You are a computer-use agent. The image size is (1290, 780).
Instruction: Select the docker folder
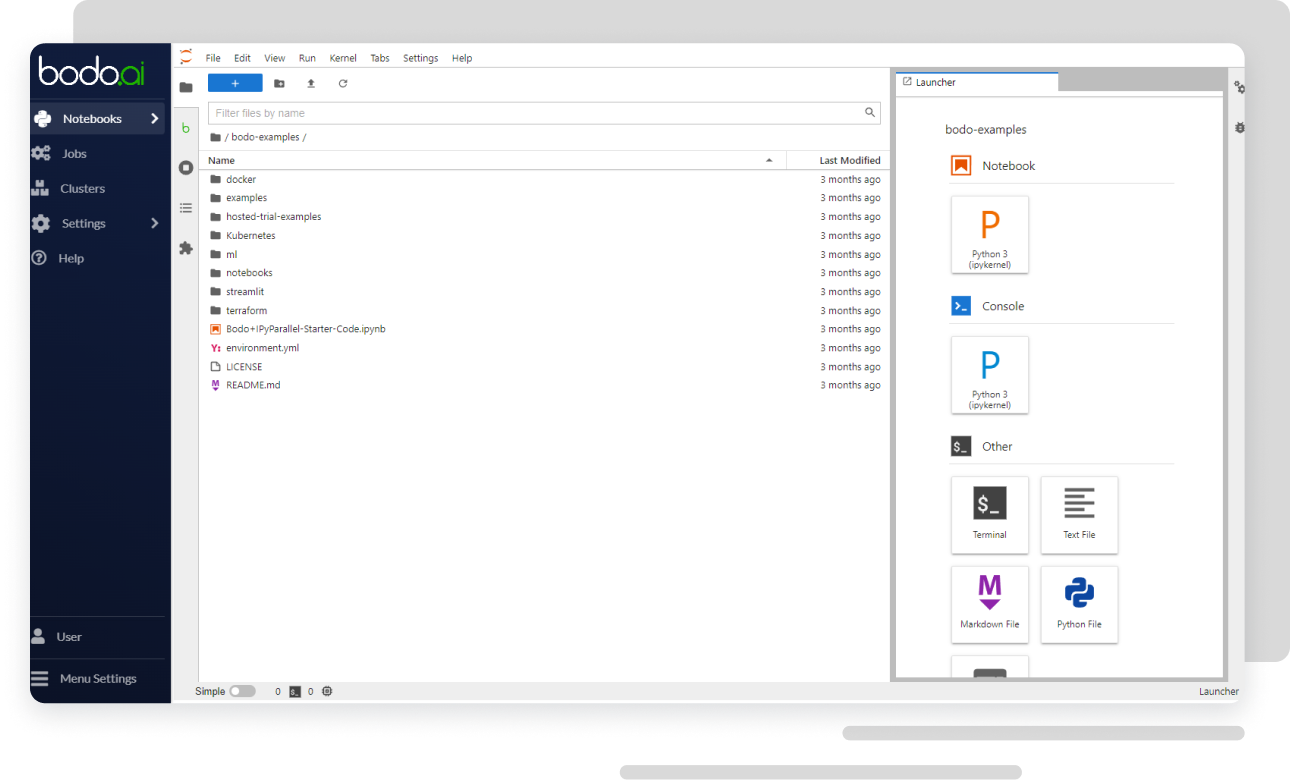pos(544,179)
